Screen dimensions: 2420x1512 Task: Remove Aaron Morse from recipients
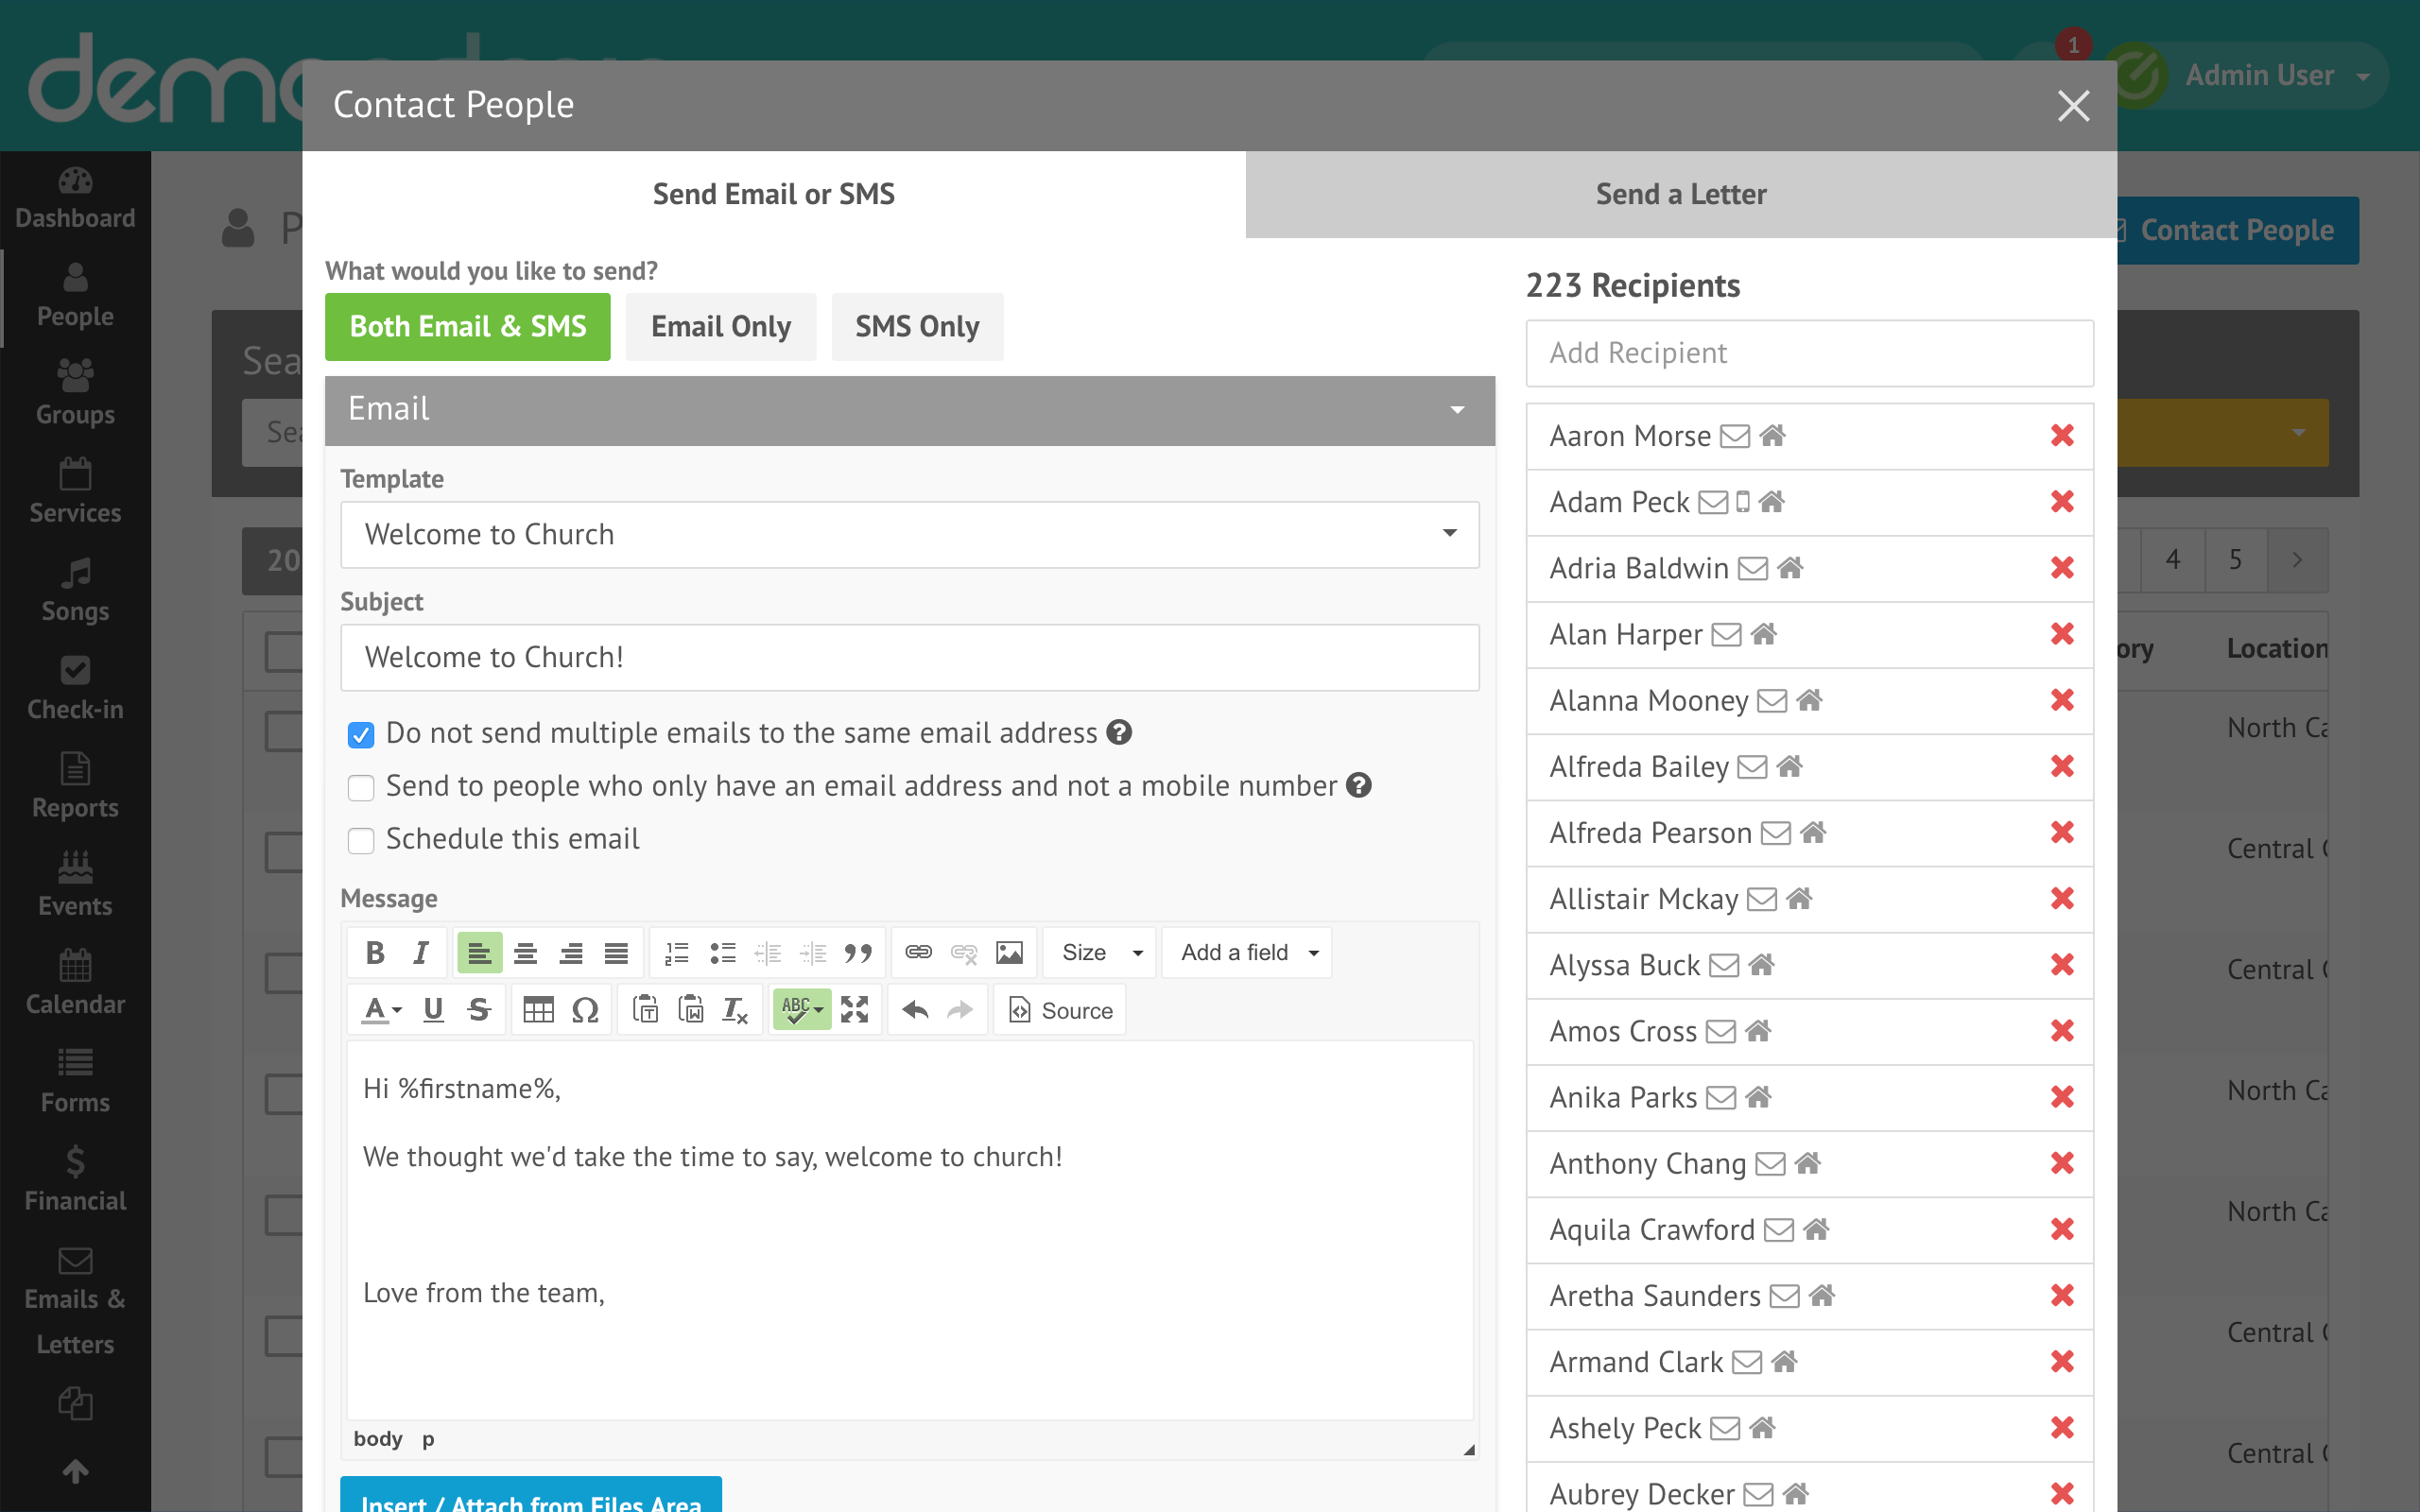click(2061, 436)
